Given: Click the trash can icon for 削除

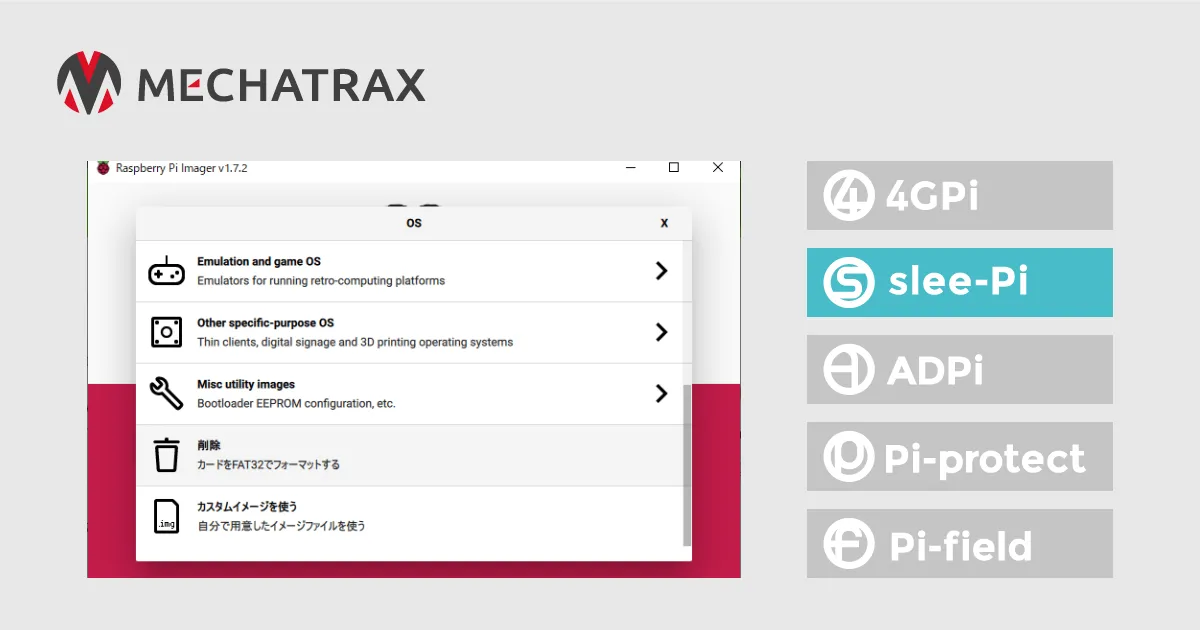Looking at the screenshot, I should 166,455.
